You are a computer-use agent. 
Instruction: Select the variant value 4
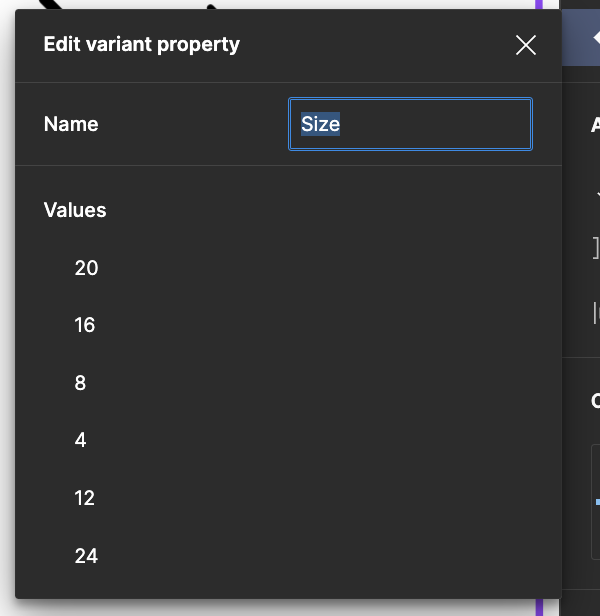coord(80,440)
